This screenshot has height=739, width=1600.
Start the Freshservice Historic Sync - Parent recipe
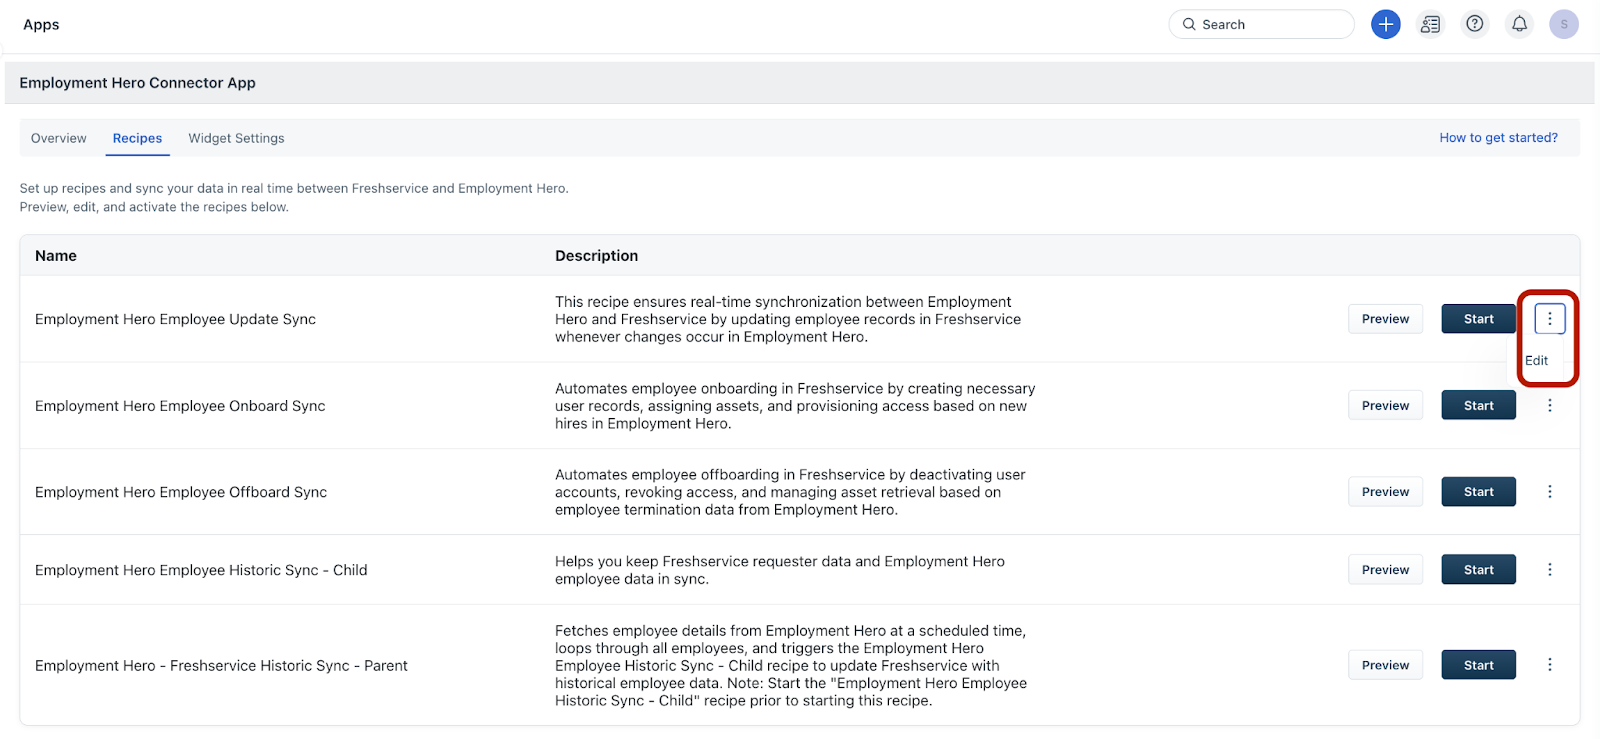pyautogui.click(x=1478, y=664)
